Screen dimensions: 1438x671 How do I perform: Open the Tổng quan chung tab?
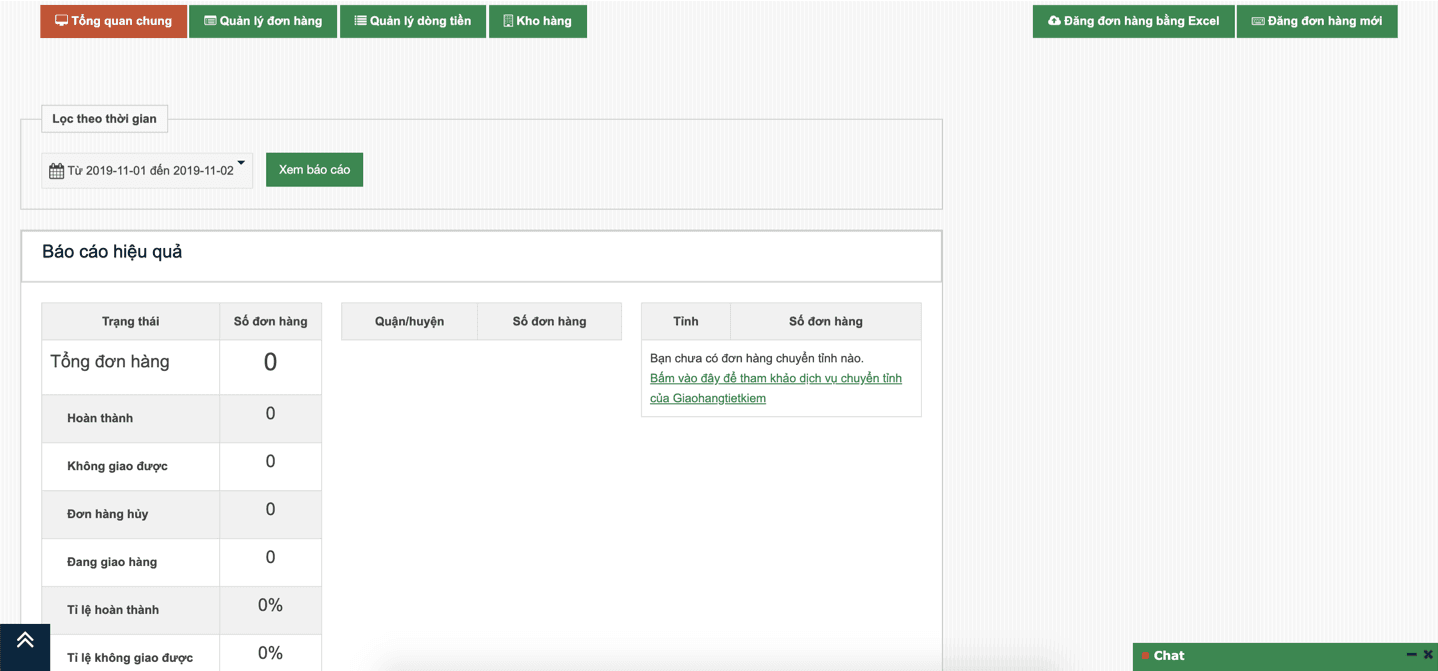[x=113, y=21]
